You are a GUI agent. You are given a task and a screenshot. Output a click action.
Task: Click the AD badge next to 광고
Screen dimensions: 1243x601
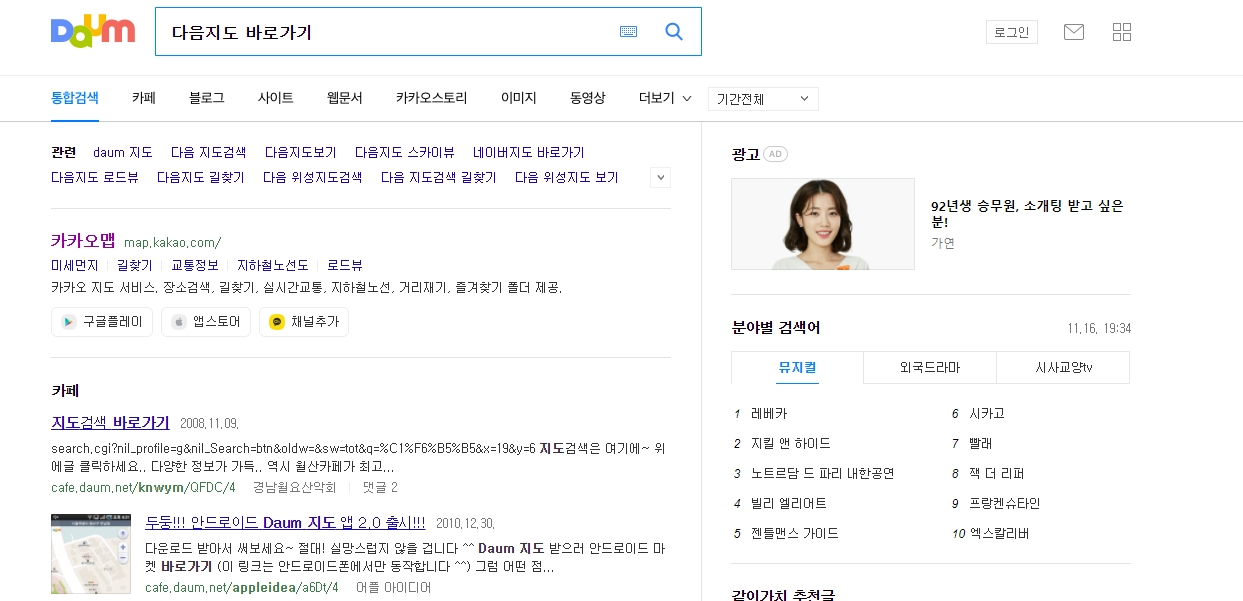(775, 154)
